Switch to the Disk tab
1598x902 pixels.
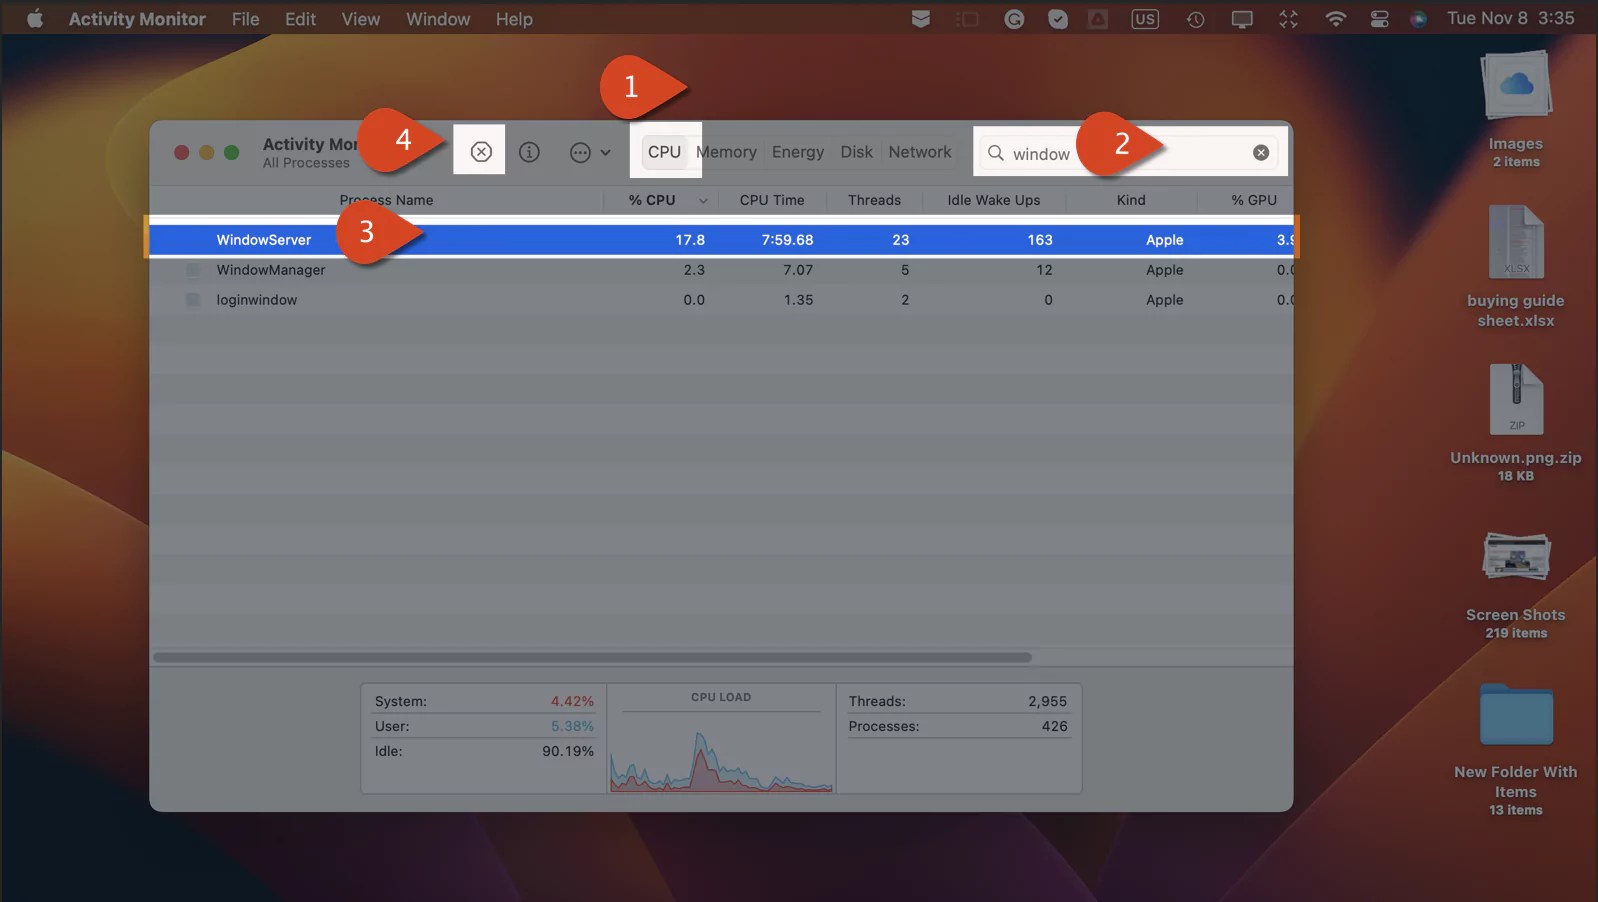click(x=856, y=152)
